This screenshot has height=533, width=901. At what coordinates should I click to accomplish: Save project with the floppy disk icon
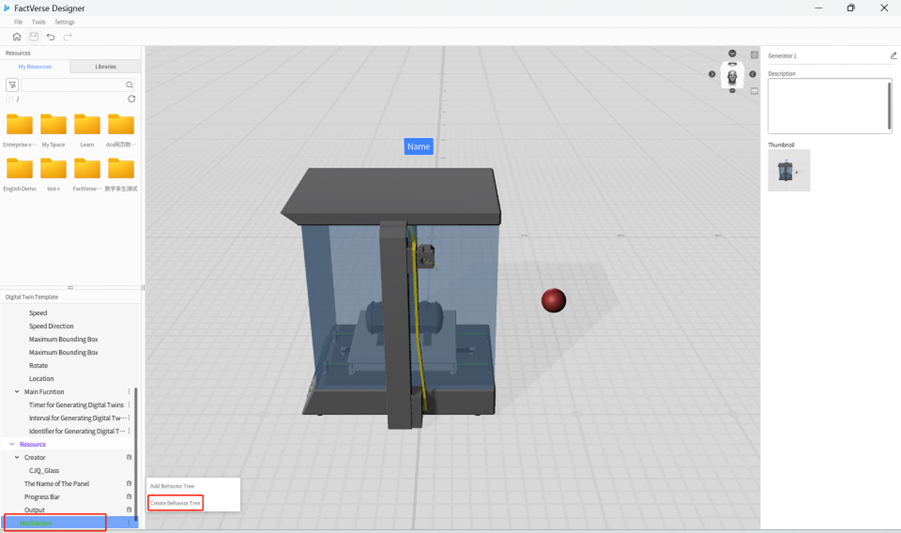tap(34, 37)
